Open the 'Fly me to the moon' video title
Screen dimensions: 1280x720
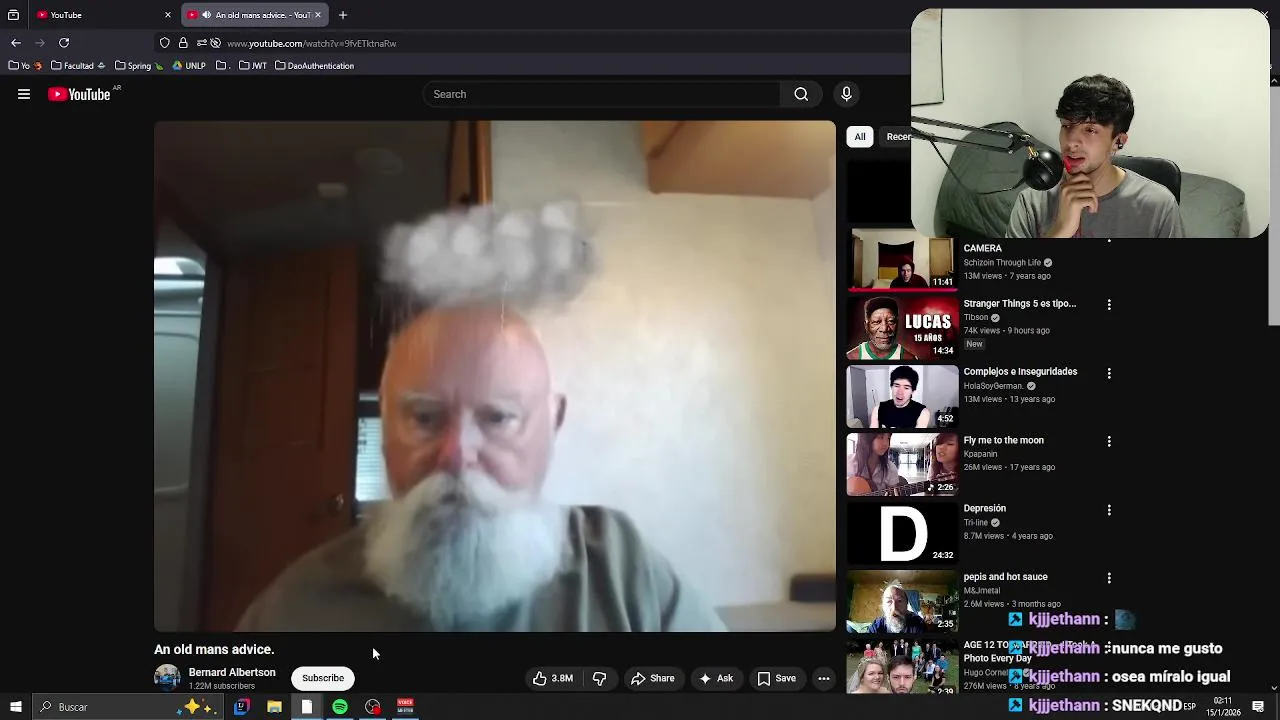1003,440
